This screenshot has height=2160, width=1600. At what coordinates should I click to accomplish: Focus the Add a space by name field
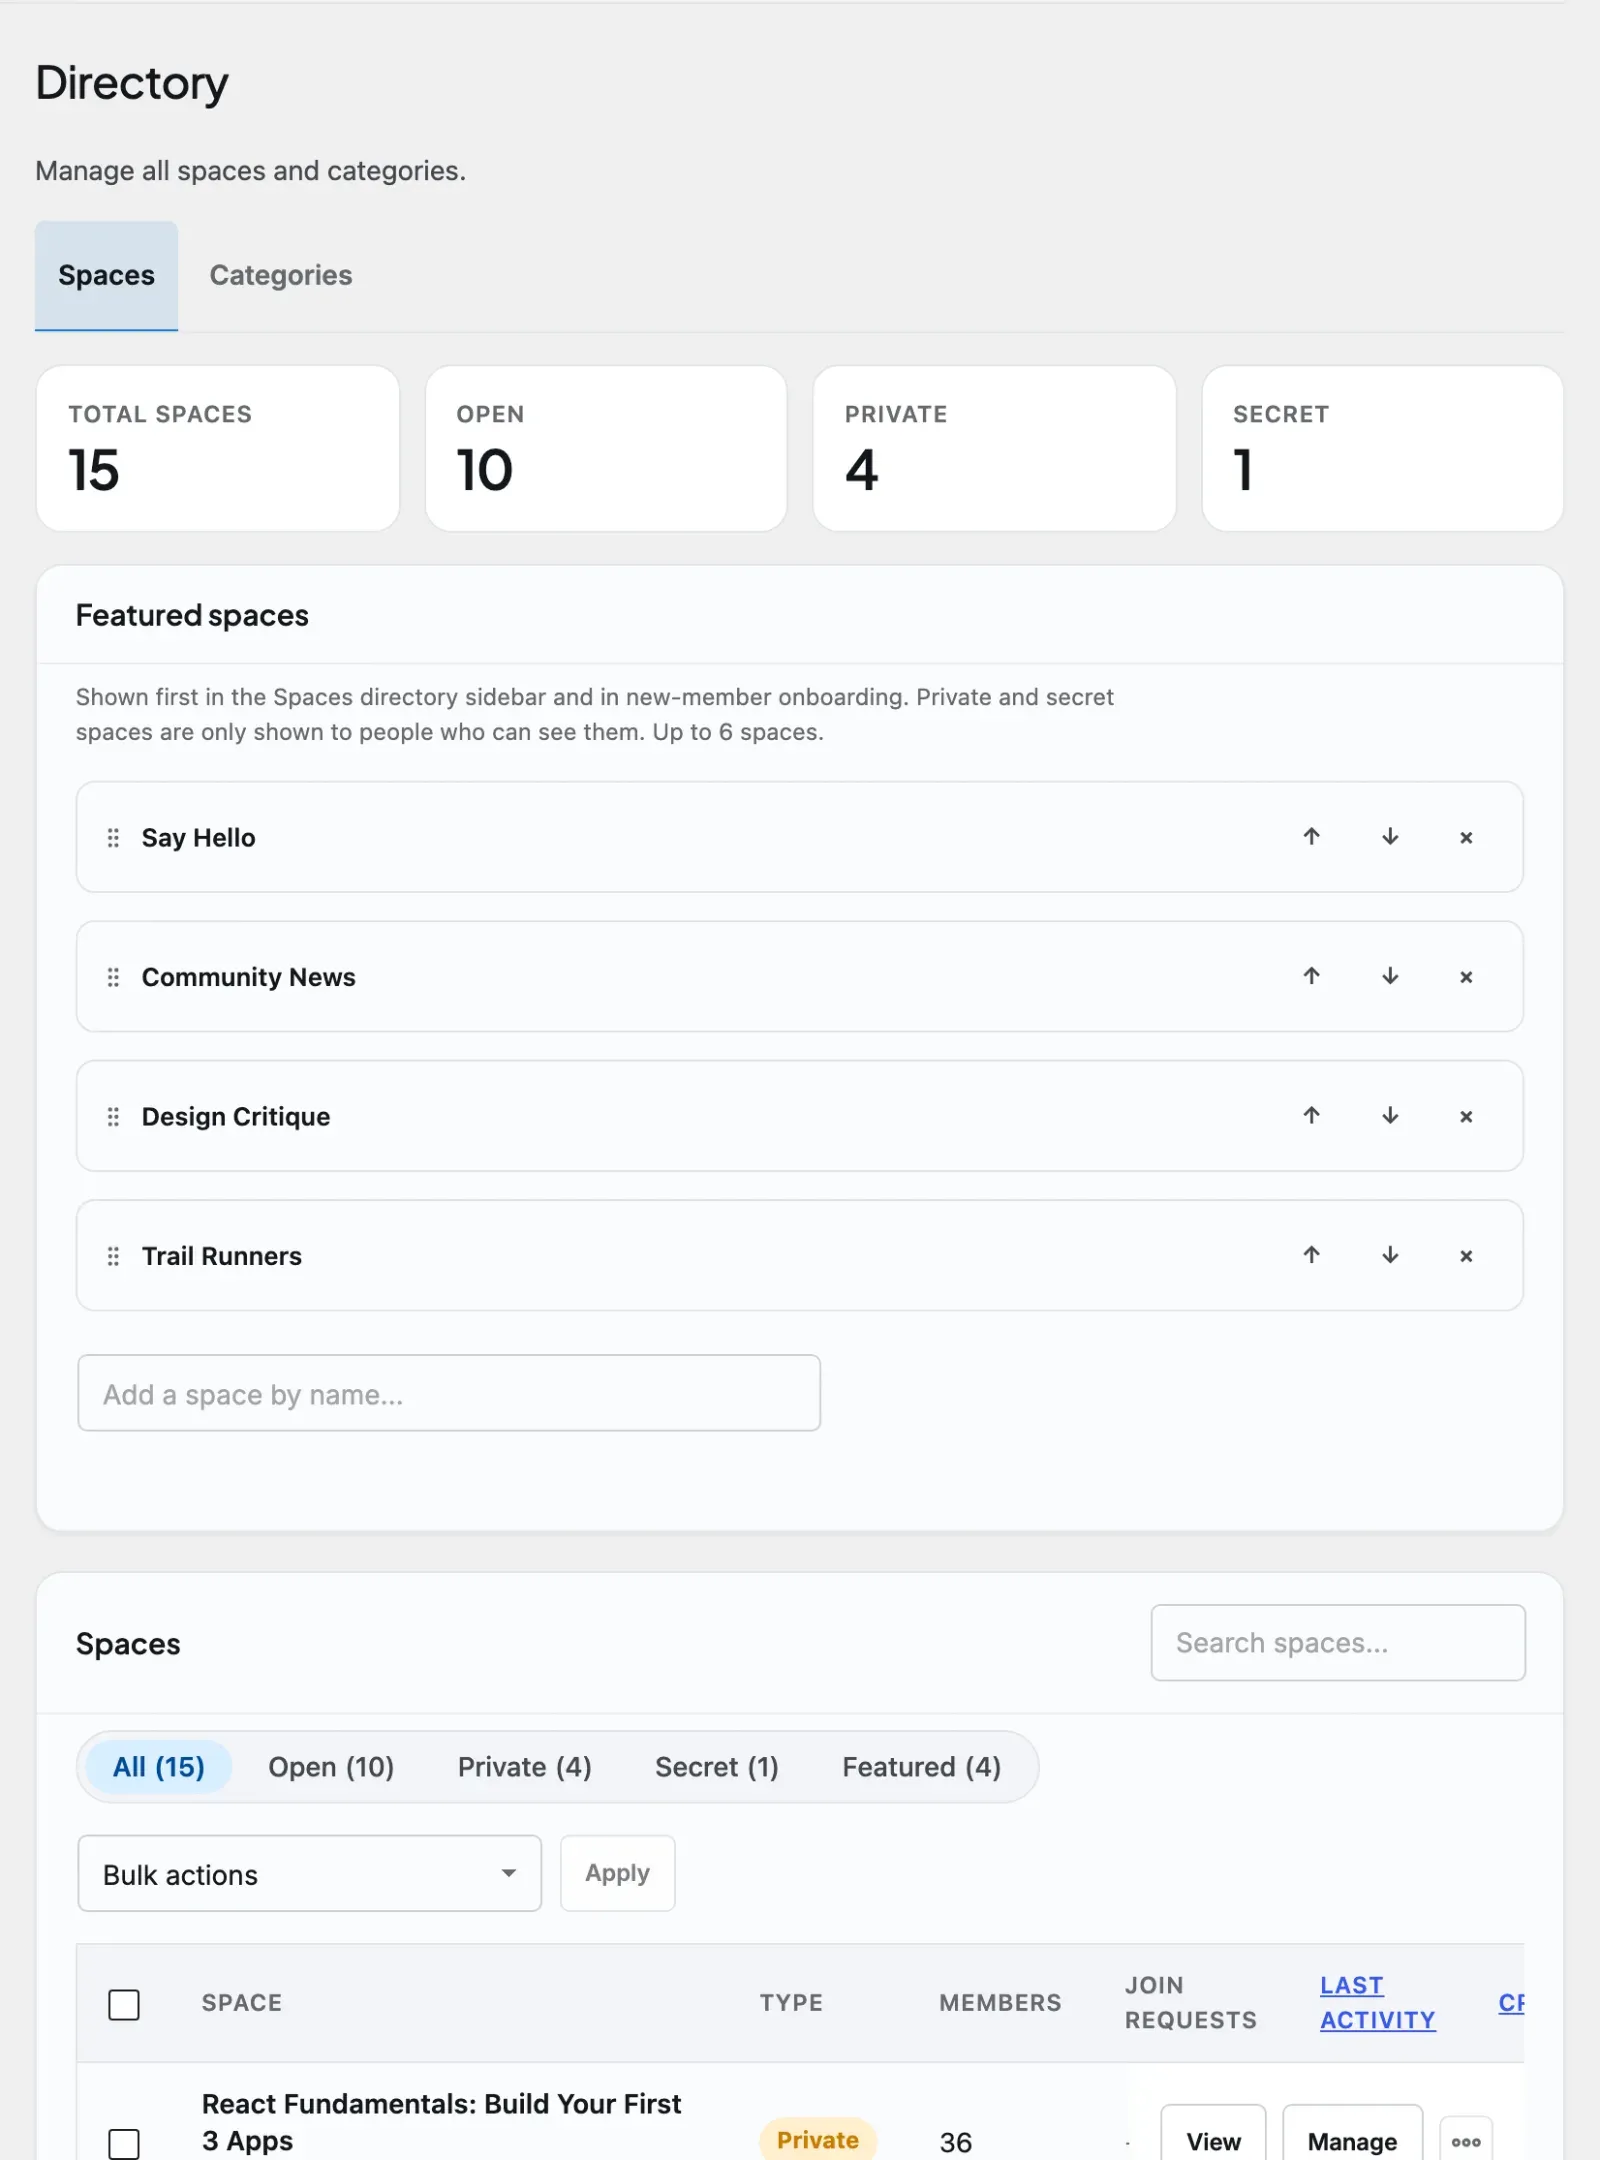coord(449,1393)
